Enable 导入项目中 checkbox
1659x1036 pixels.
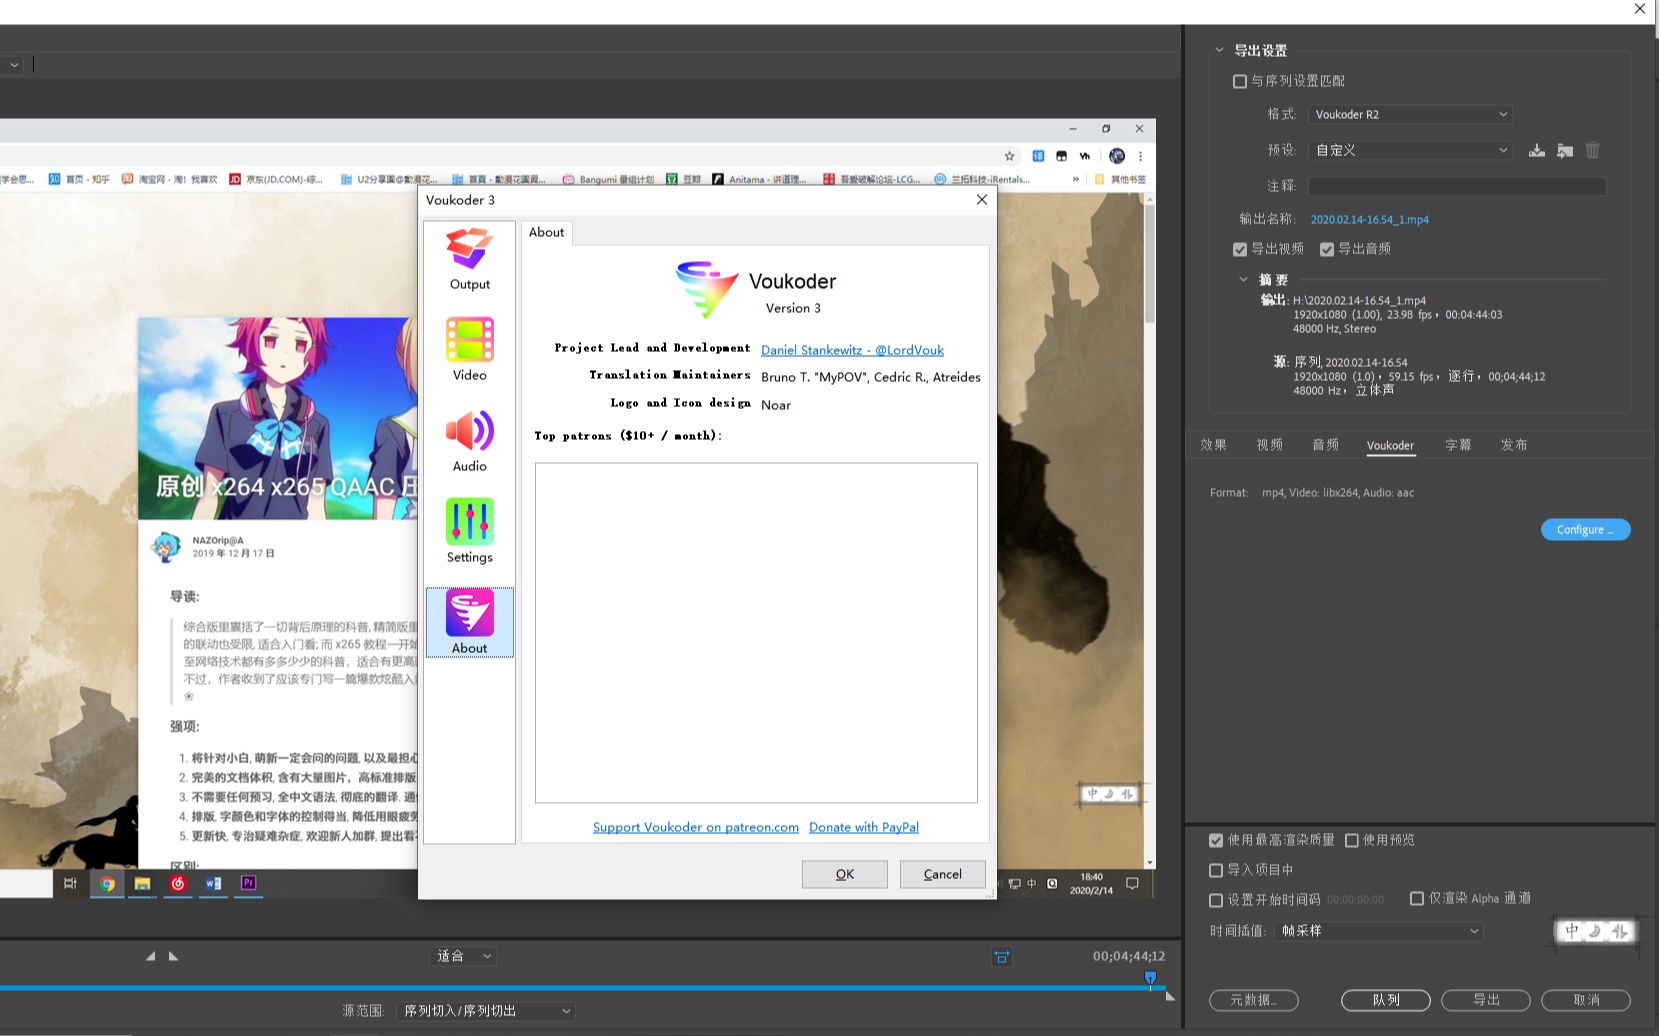(x=1216, y=870)
